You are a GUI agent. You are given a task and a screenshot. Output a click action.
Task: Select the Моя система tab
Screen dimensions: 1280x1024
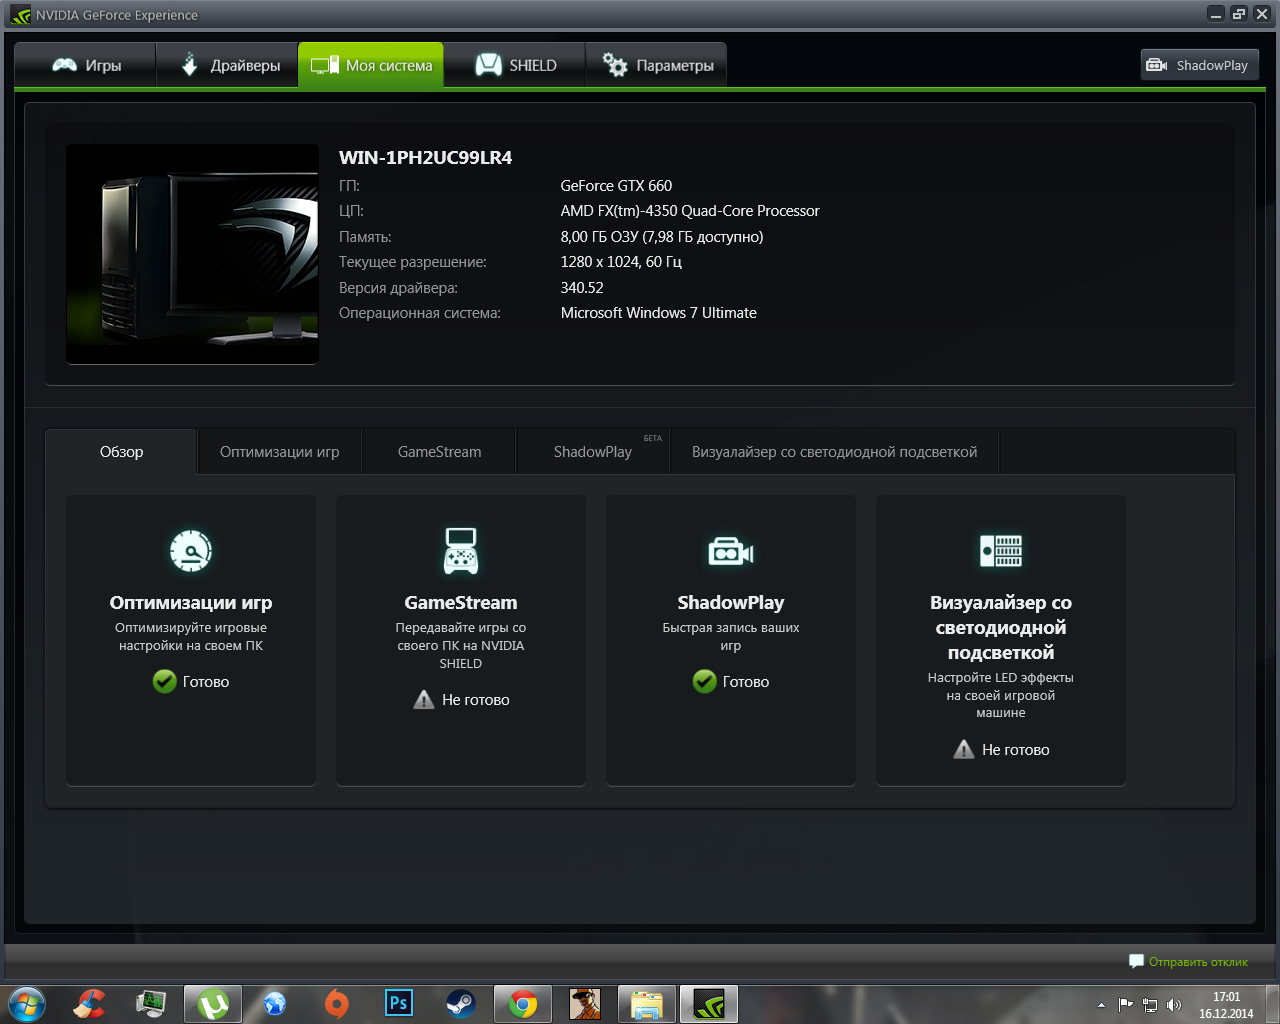click(371, 65)
